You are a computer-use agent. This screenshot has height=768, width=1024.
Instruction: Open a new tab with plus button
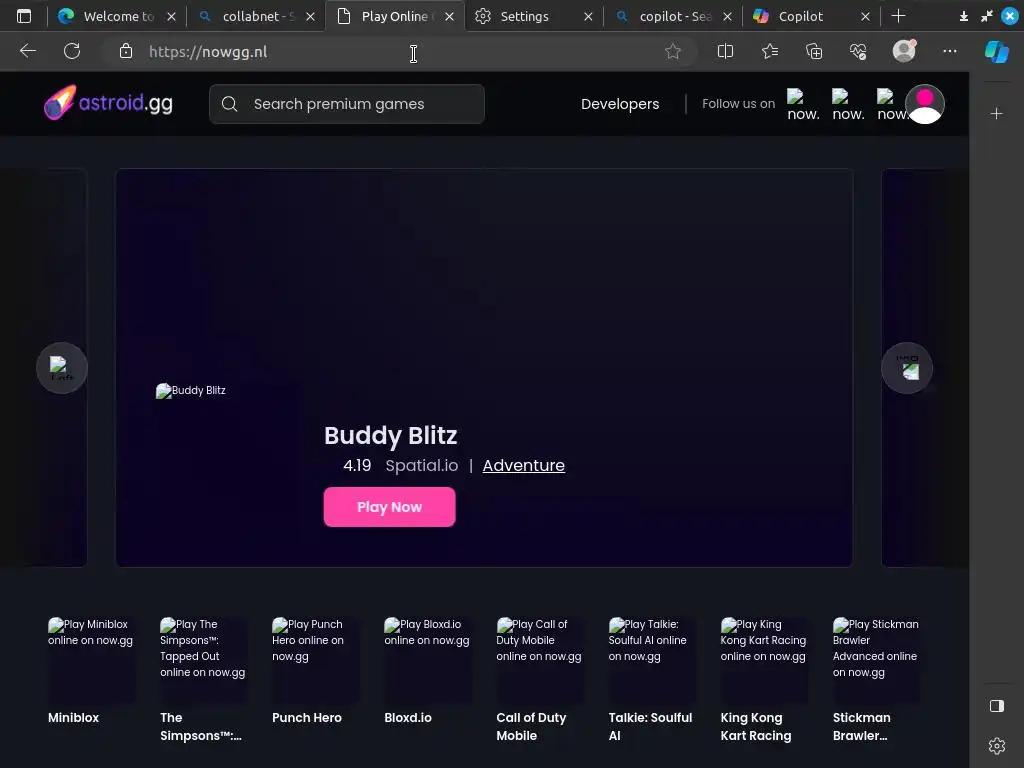coord(899,16)
